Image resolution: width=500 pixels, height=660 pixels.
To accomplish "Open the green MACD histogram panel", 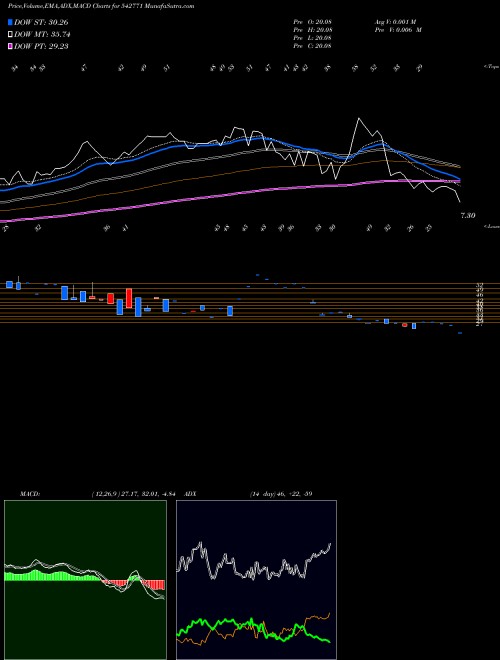I will pos(85,580).
